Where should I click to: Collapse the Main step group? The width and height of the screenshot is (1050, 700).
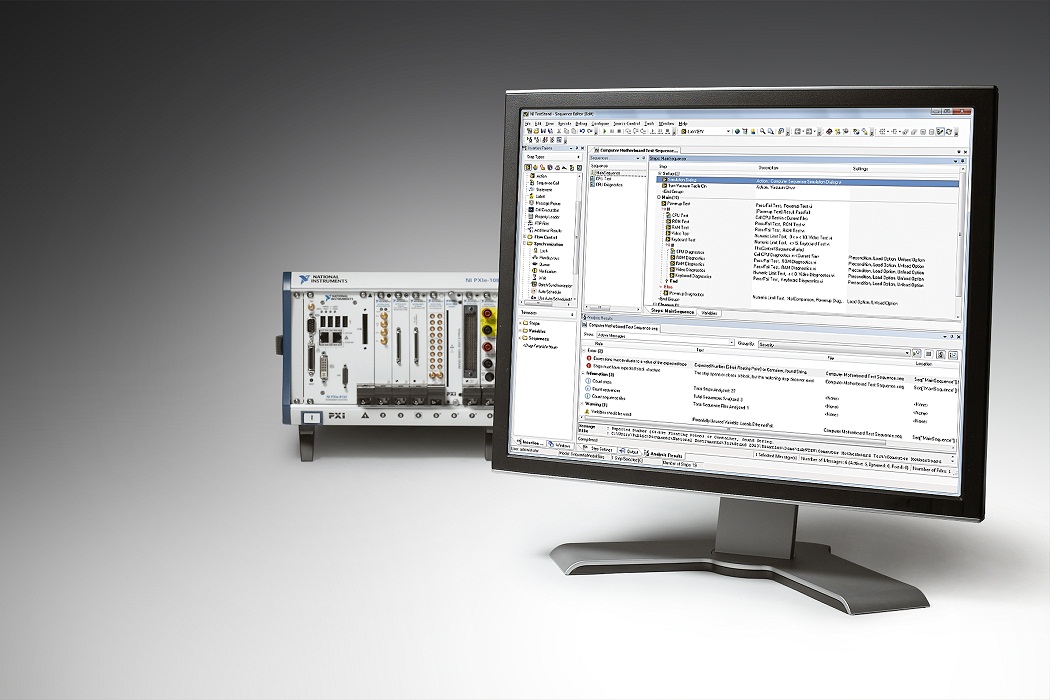tap(659, 197)
